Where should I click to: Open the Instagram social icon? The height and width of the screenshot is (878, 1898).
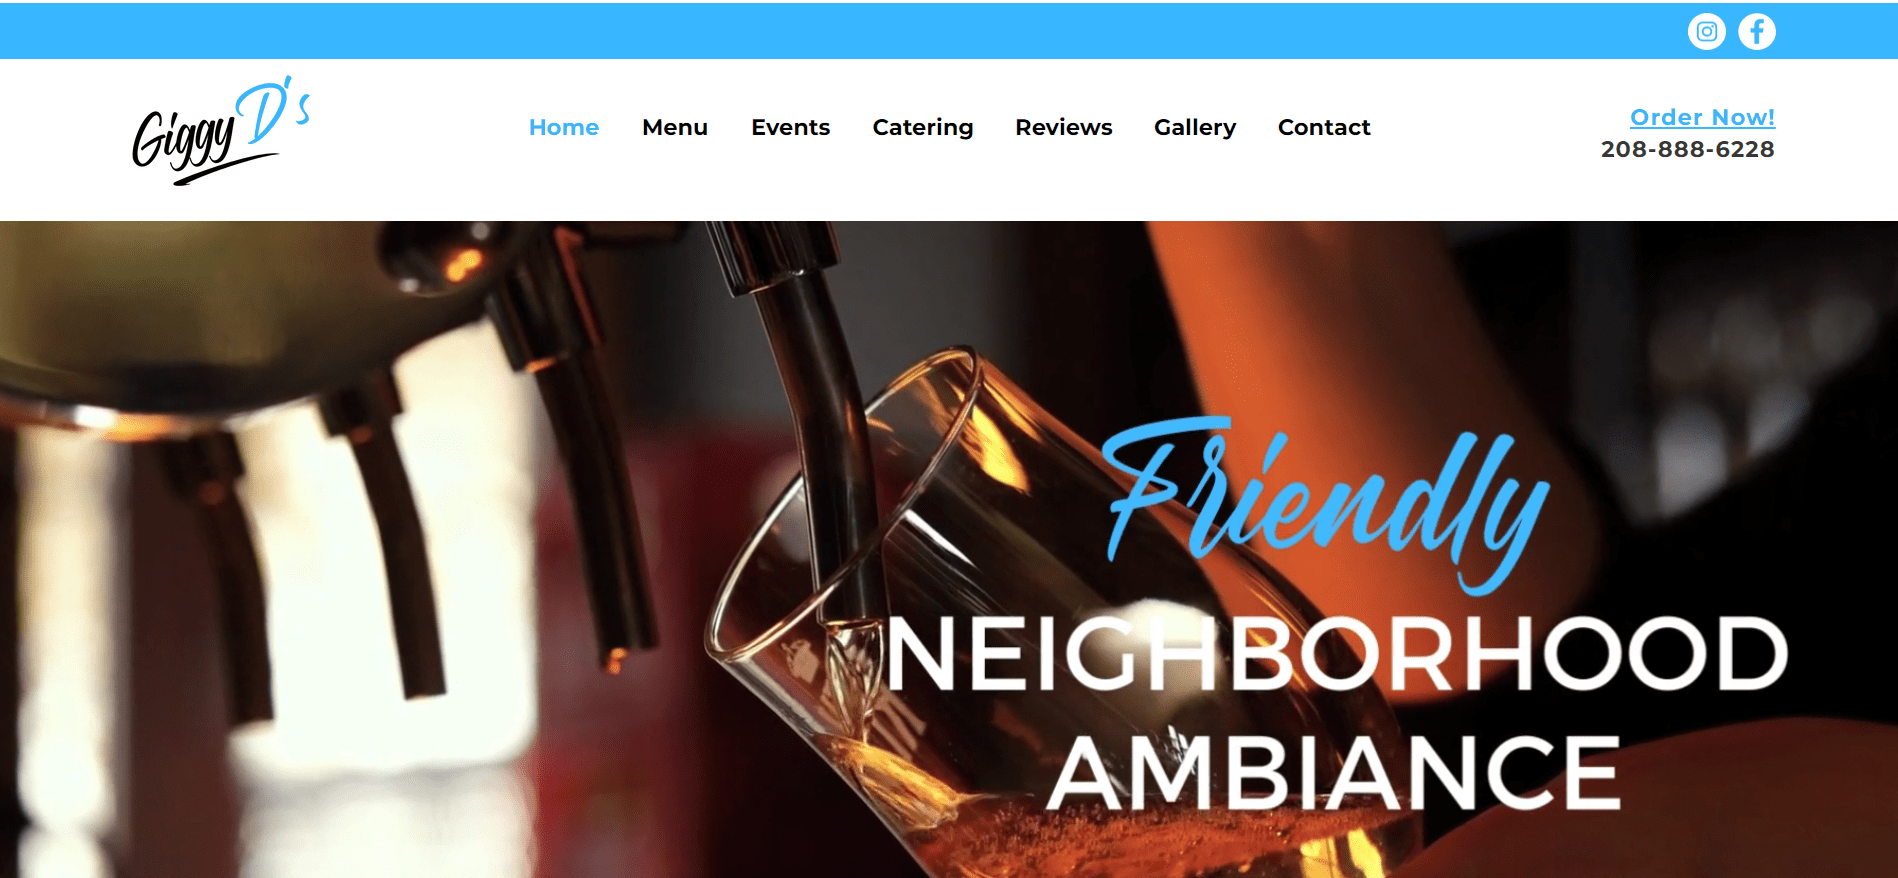pyautogui.click(x=1706, y=31)
